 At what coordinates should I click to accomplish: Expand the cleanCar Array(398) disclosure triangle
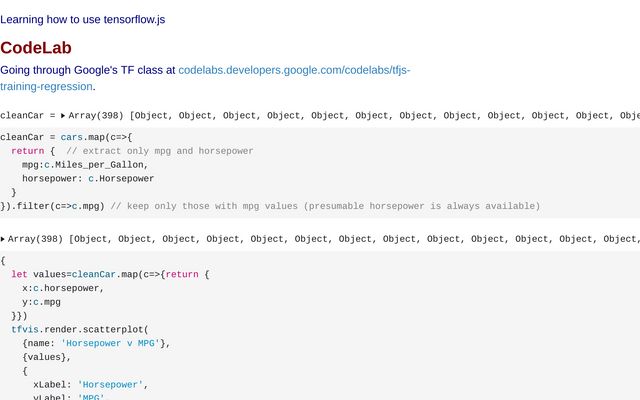pos(64,116)
